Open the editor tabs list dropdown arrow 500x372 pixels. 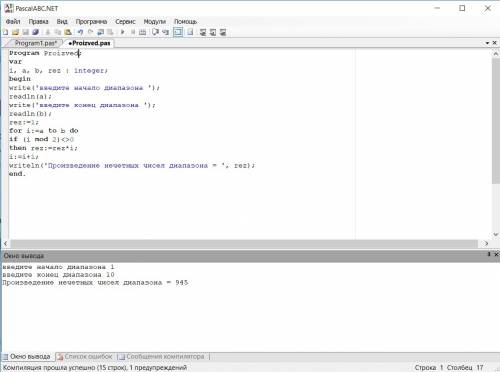click(x=487, y=43)
